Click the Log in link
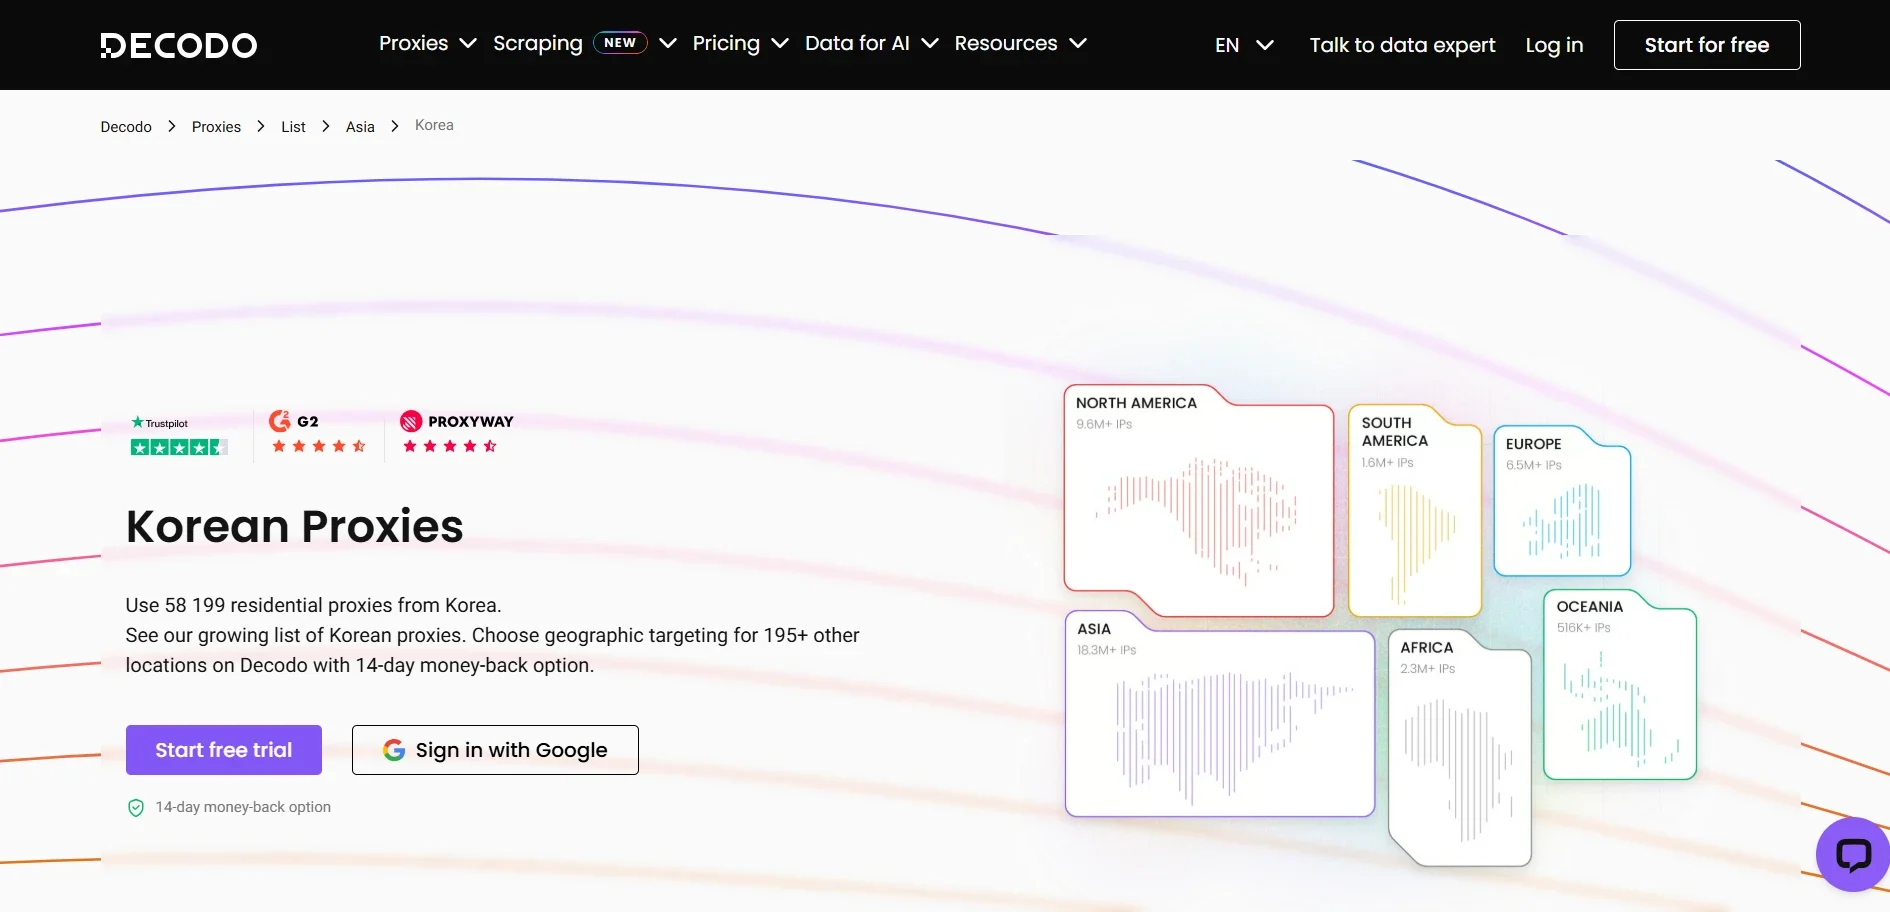Viewport: 1890px width, 912px height. (1554, 45)
